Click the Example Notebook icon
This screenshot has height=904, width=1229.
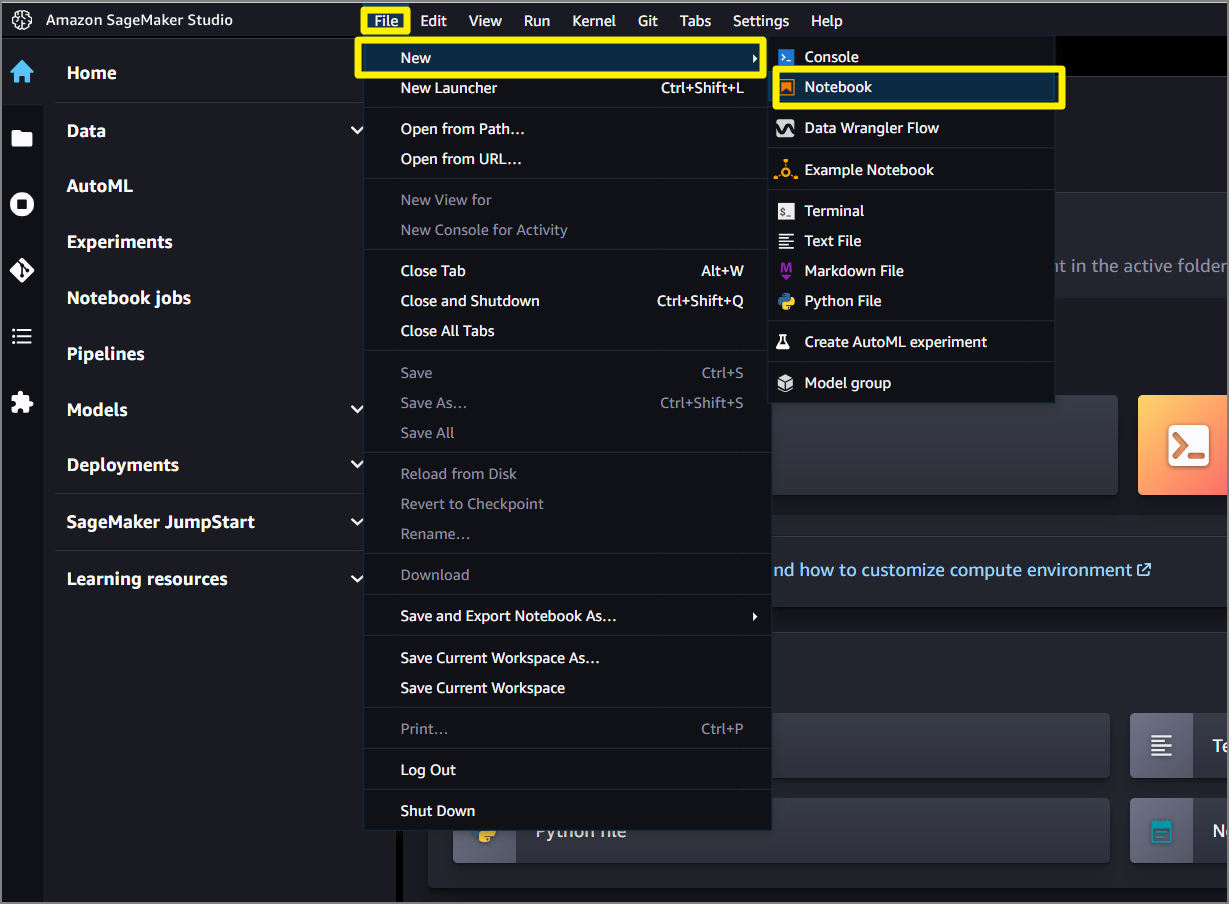[786, 170]
